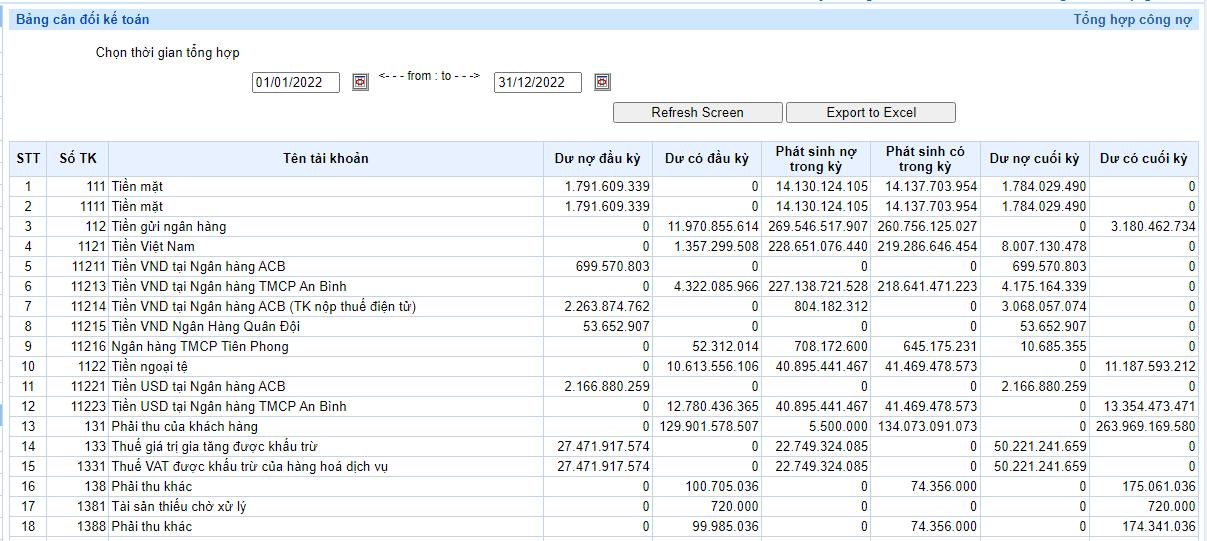Click the STT column header
This screenshot has width=1207, height=541.
pyautogui.click(x=29, y=158)
